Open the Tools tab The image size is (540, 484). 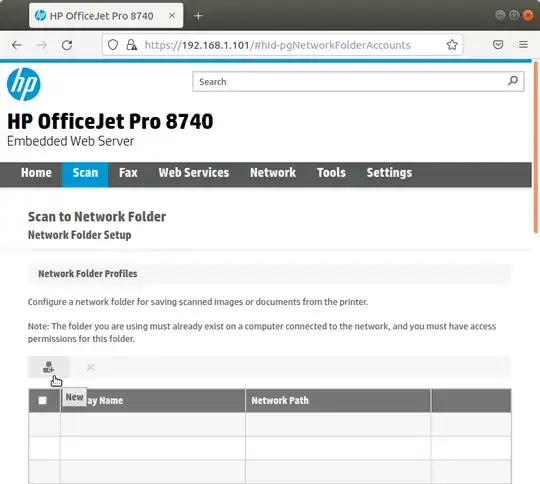click(x=331, y=173)
